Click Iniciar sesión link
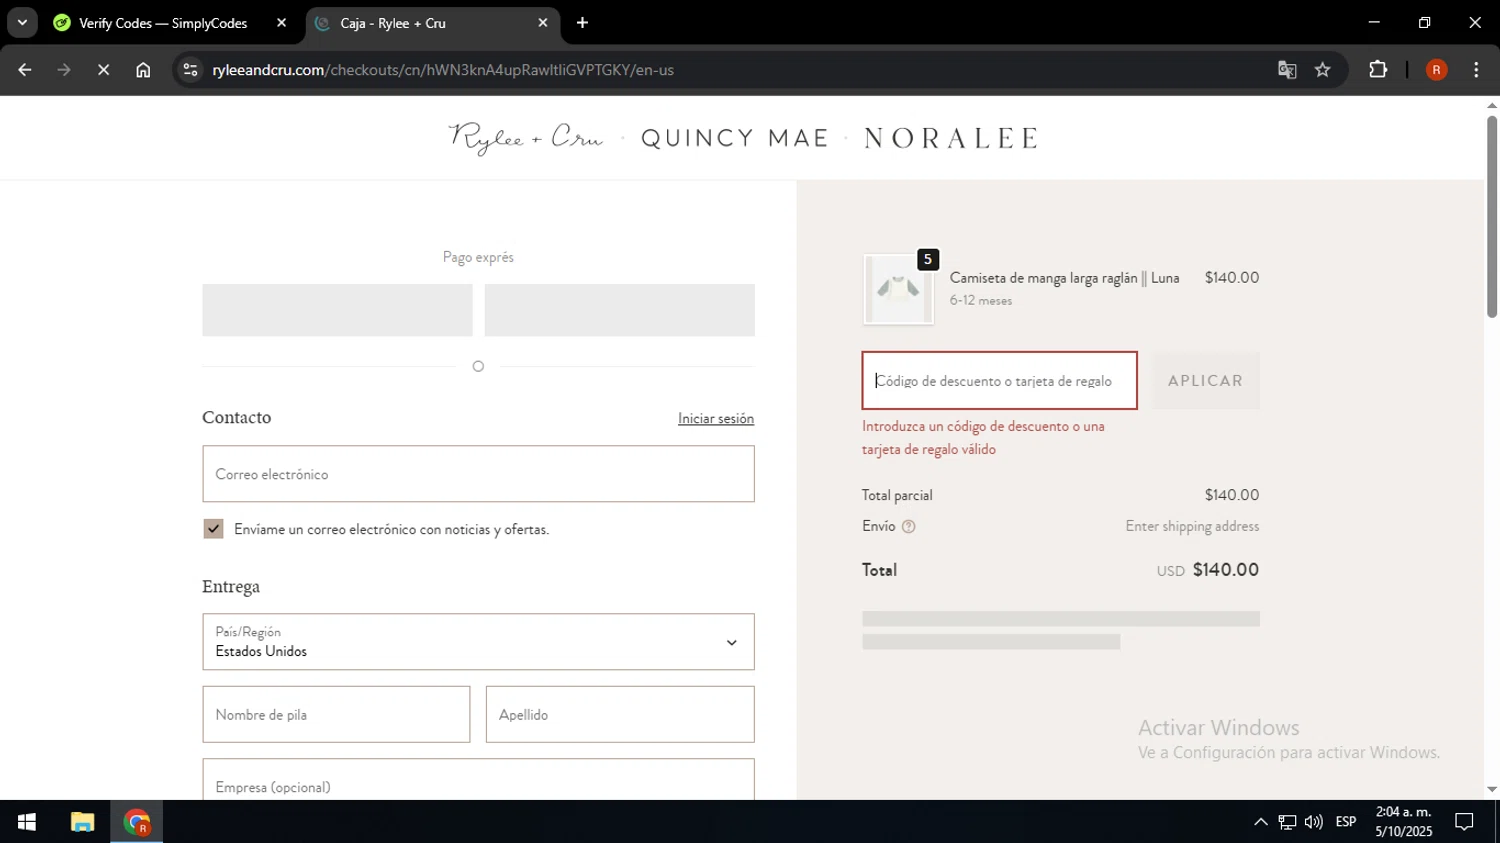This screenshot has width=1500, height=843. (x=716, y=419)
